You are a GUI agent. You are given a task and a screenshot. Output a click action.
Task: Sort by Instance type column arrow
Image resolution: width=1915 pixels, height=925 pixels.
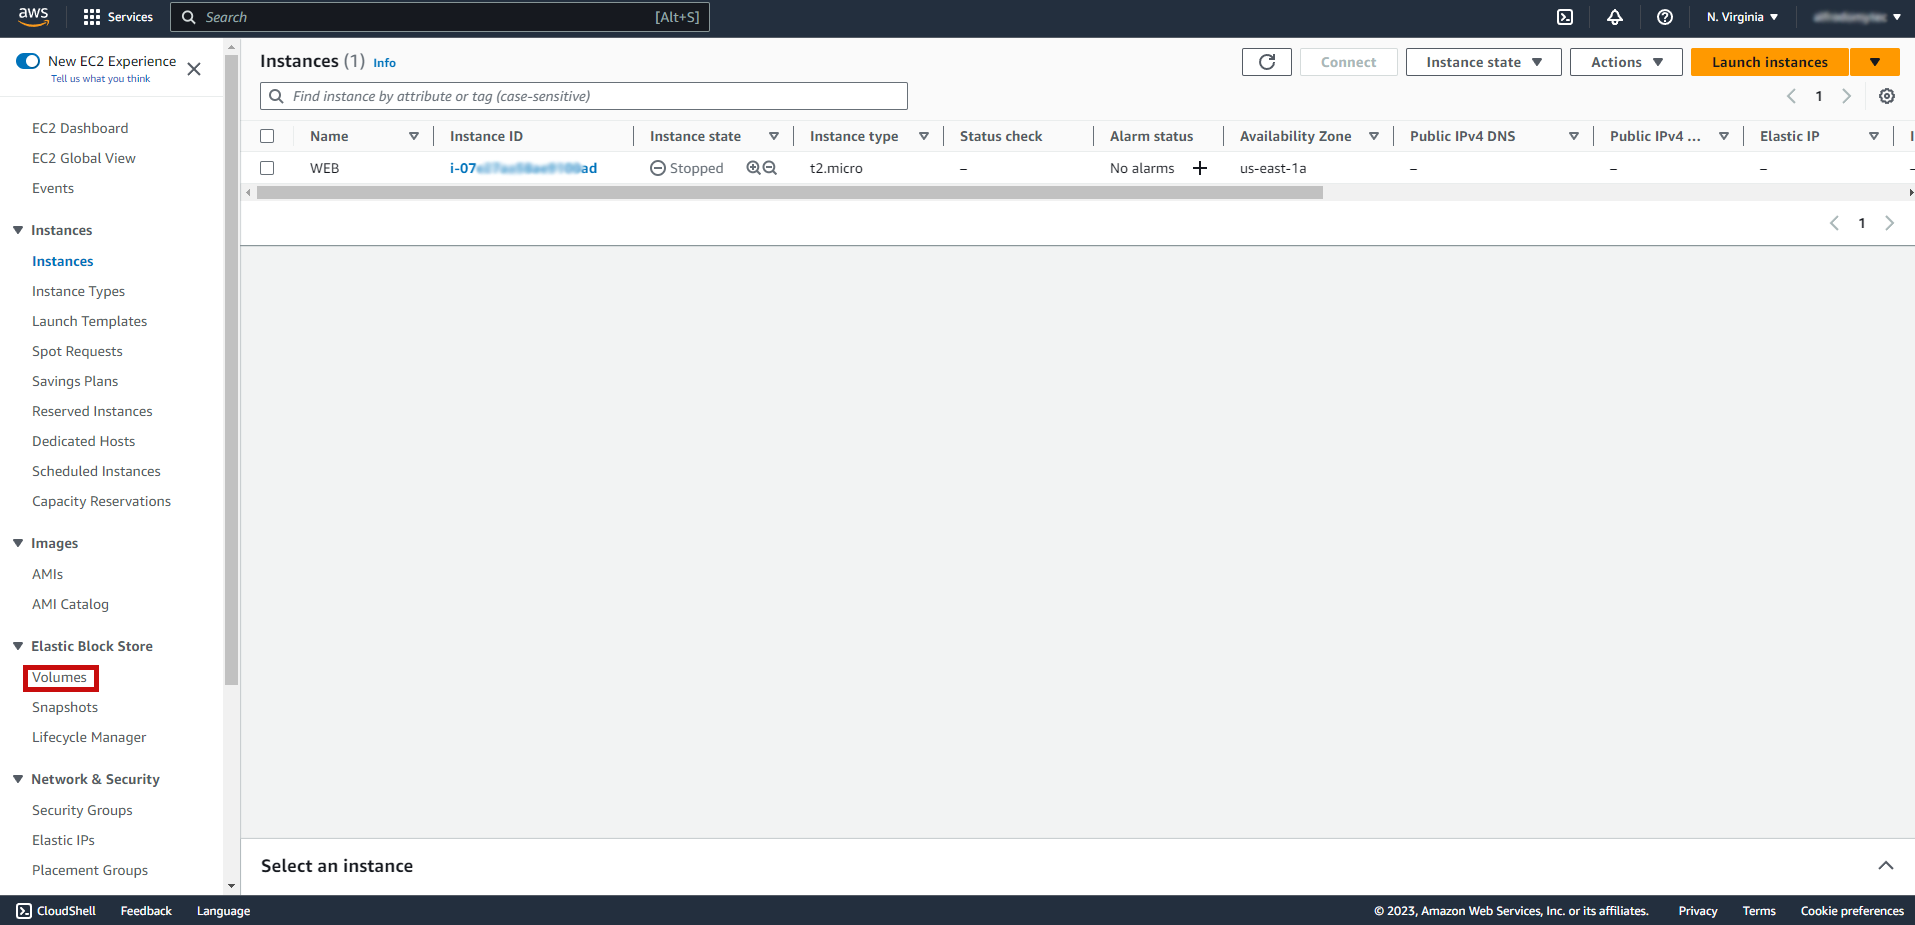click(x=924, y=136)
